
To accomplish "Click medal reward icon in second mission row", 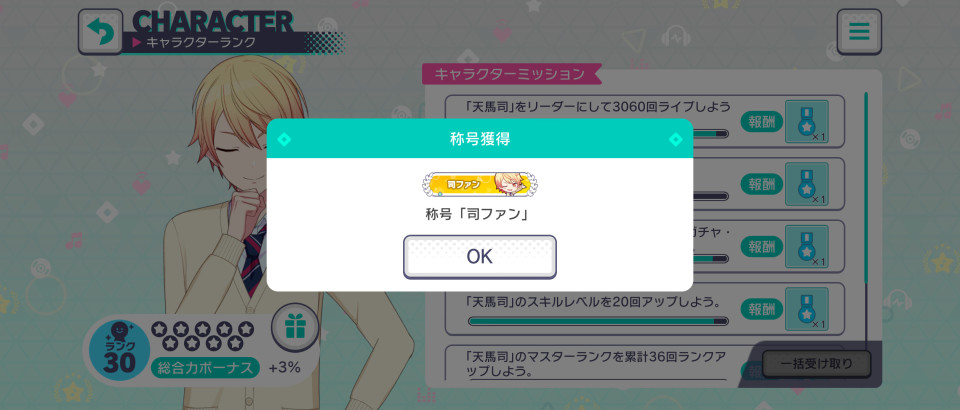I will (x=806, y=184).
